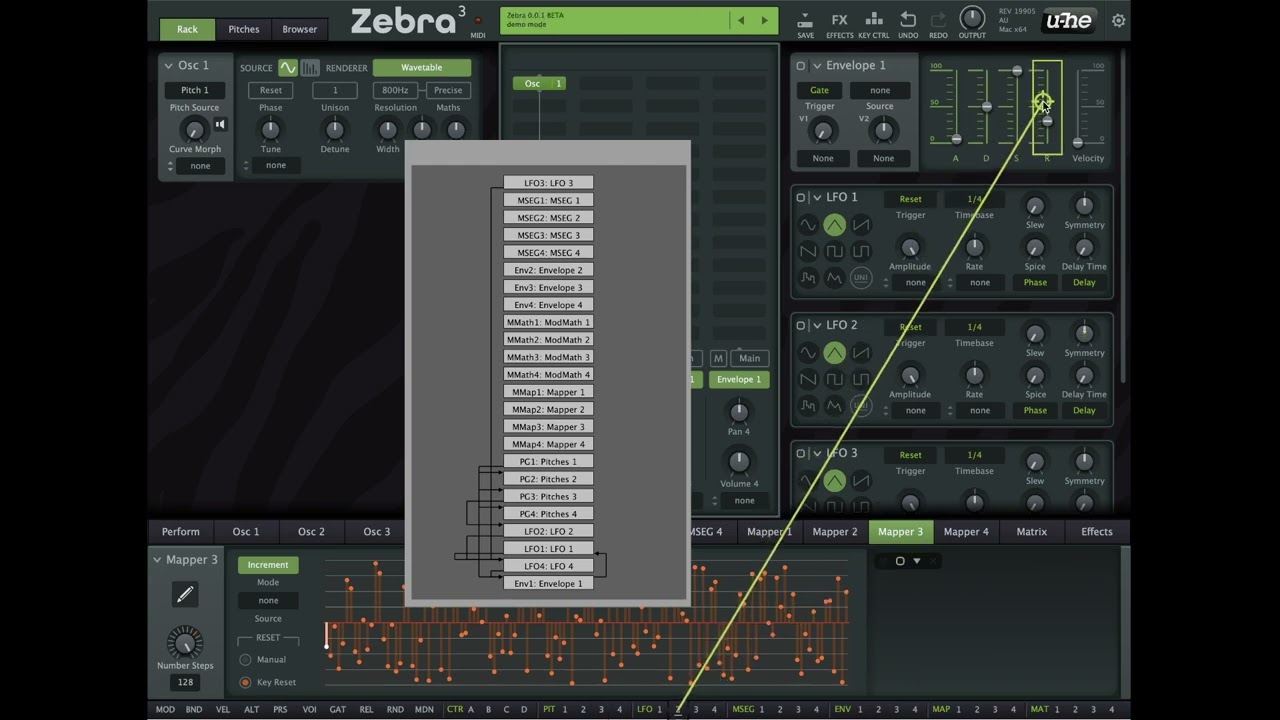1280x720 pixels.
Task: Click the MMap3: Mapper 3 list entry
Action: (x=548, y=427)
